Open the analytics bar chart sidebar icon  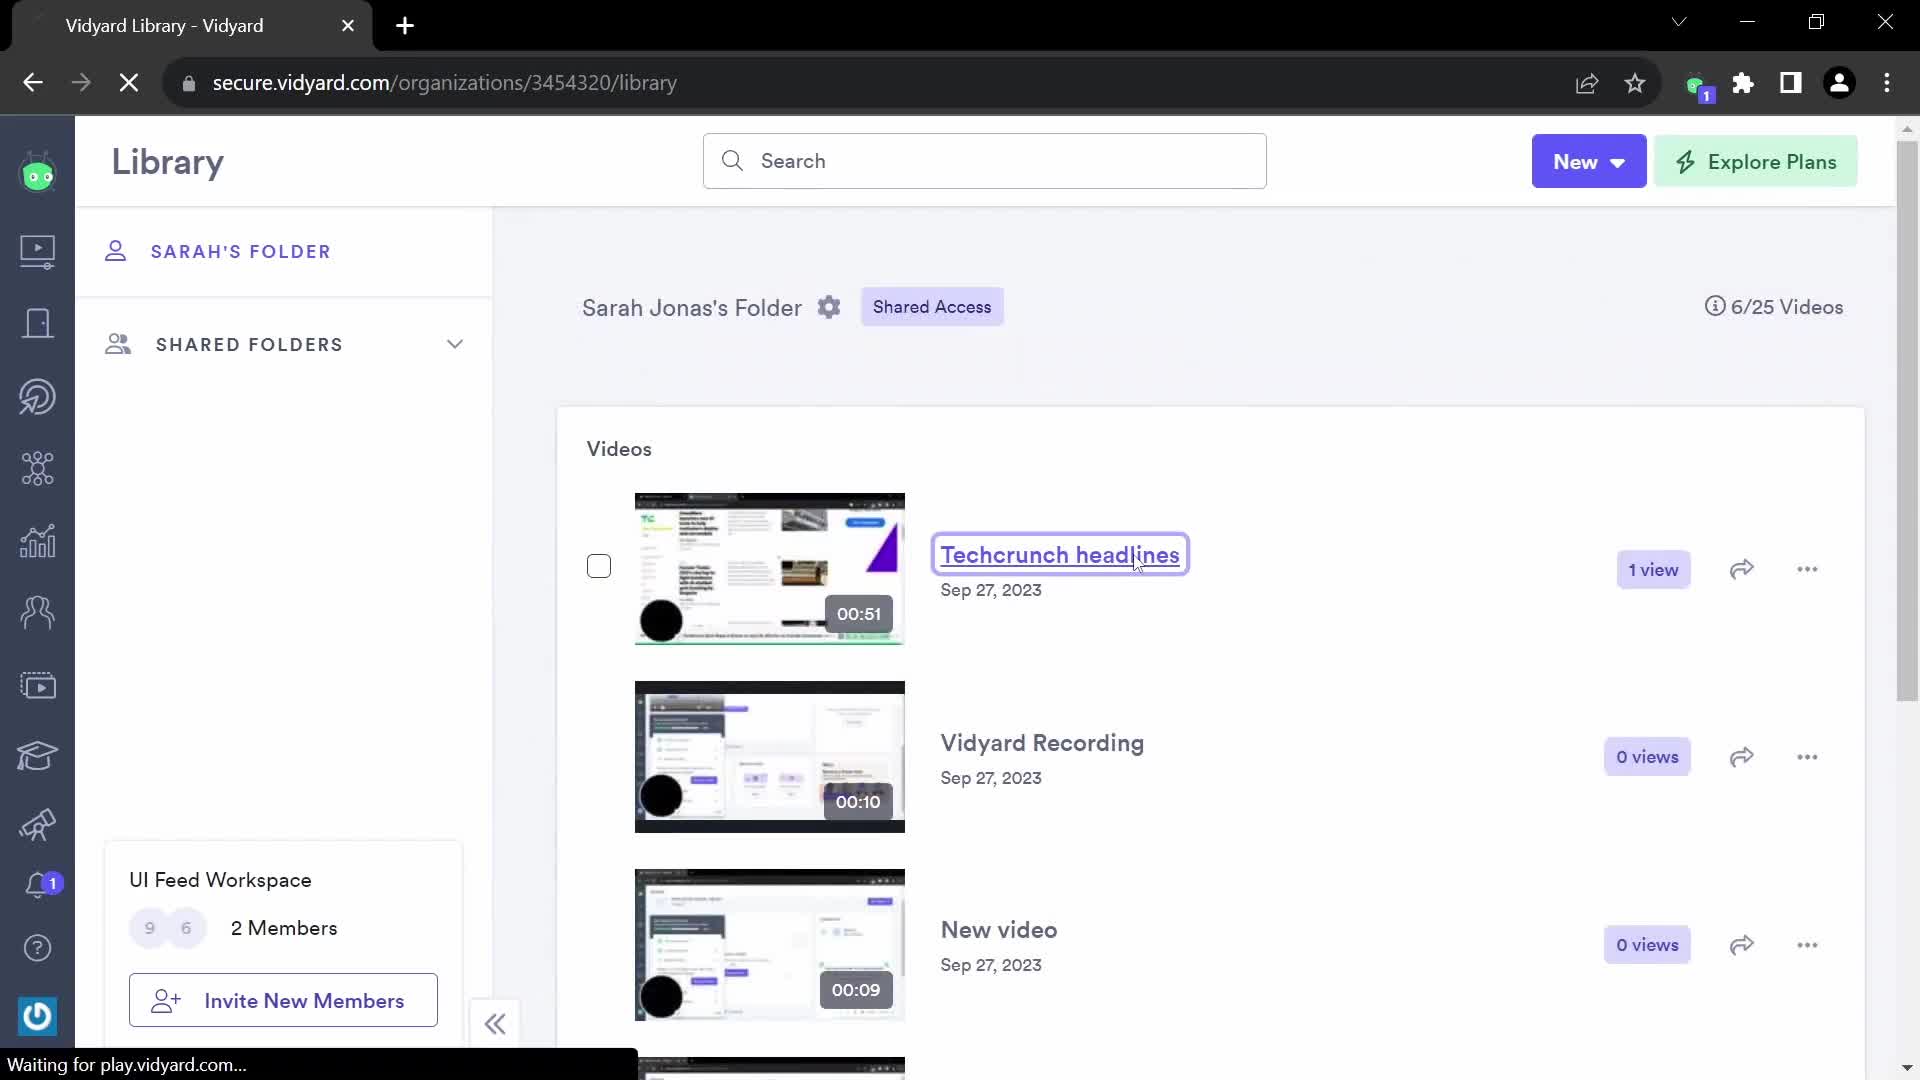tap(38, 541)
